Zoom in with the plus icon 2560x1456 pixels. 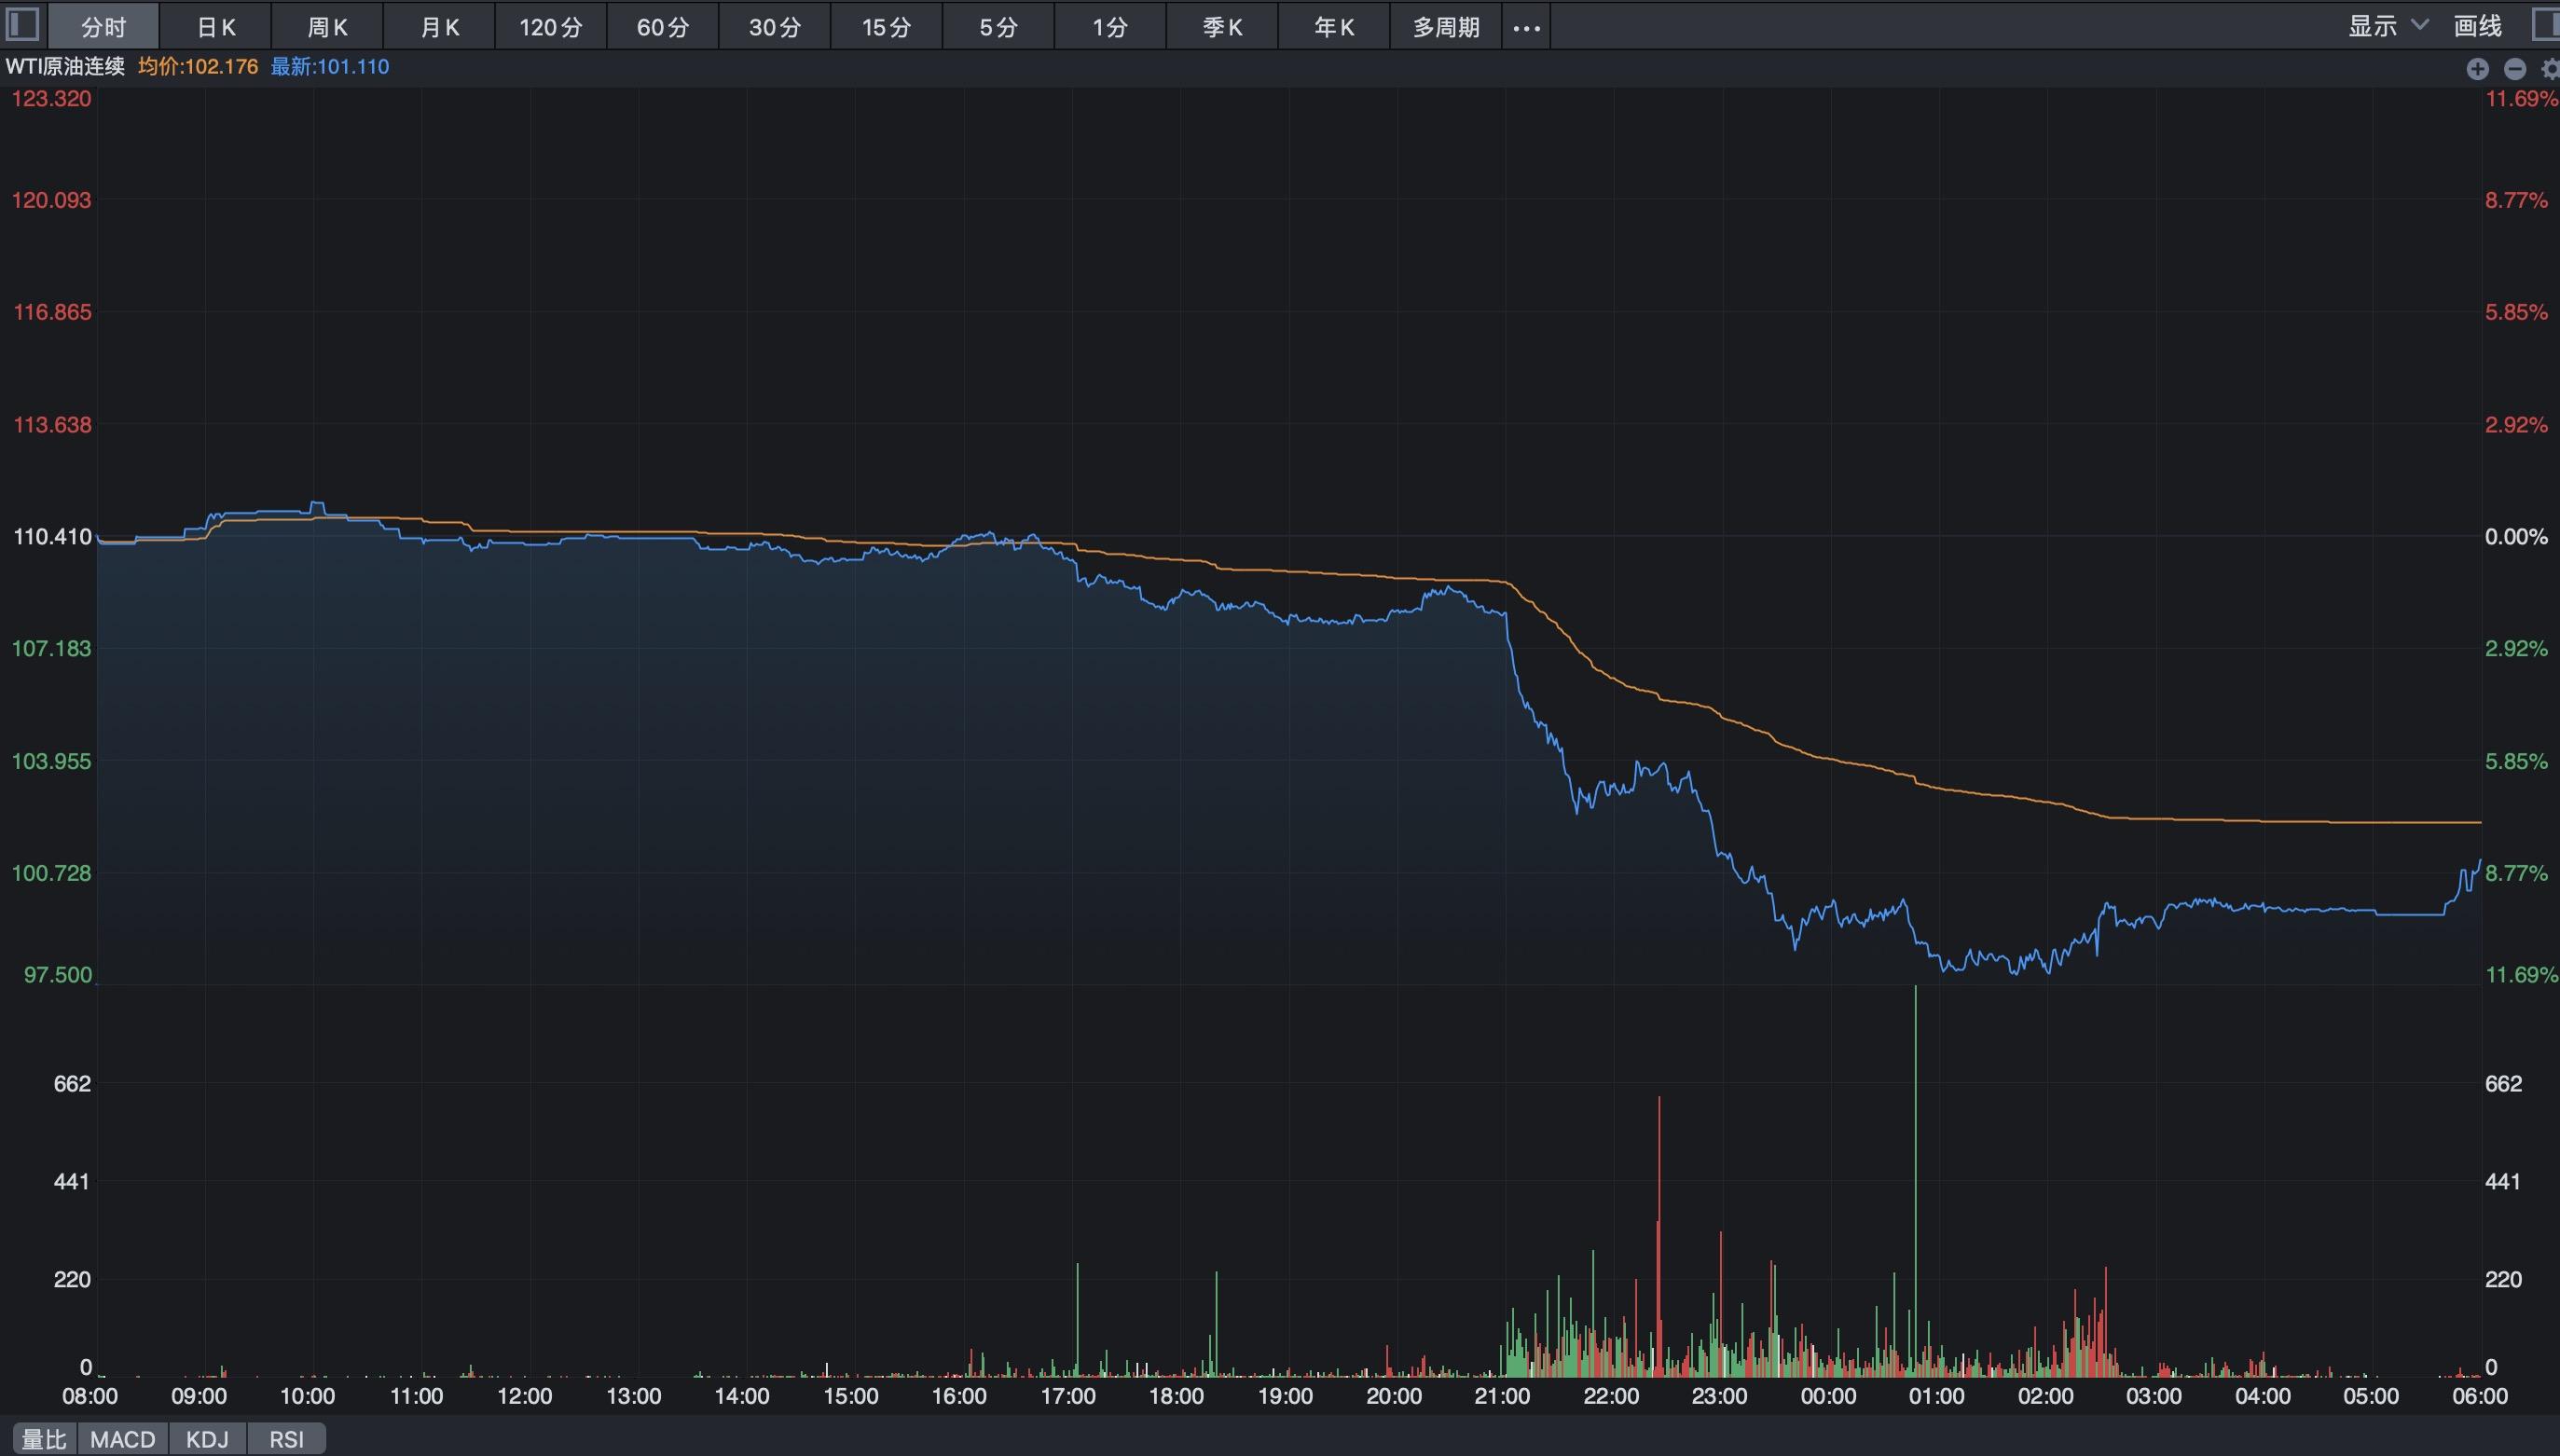click(x=2477, y=68)
